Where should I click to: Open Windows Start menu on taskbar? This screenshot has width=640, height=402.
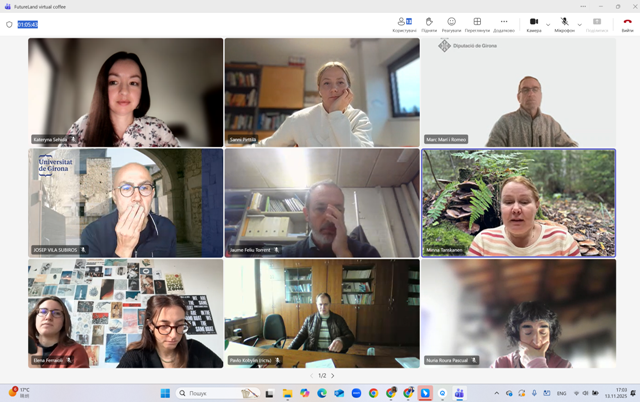point(165,393)
